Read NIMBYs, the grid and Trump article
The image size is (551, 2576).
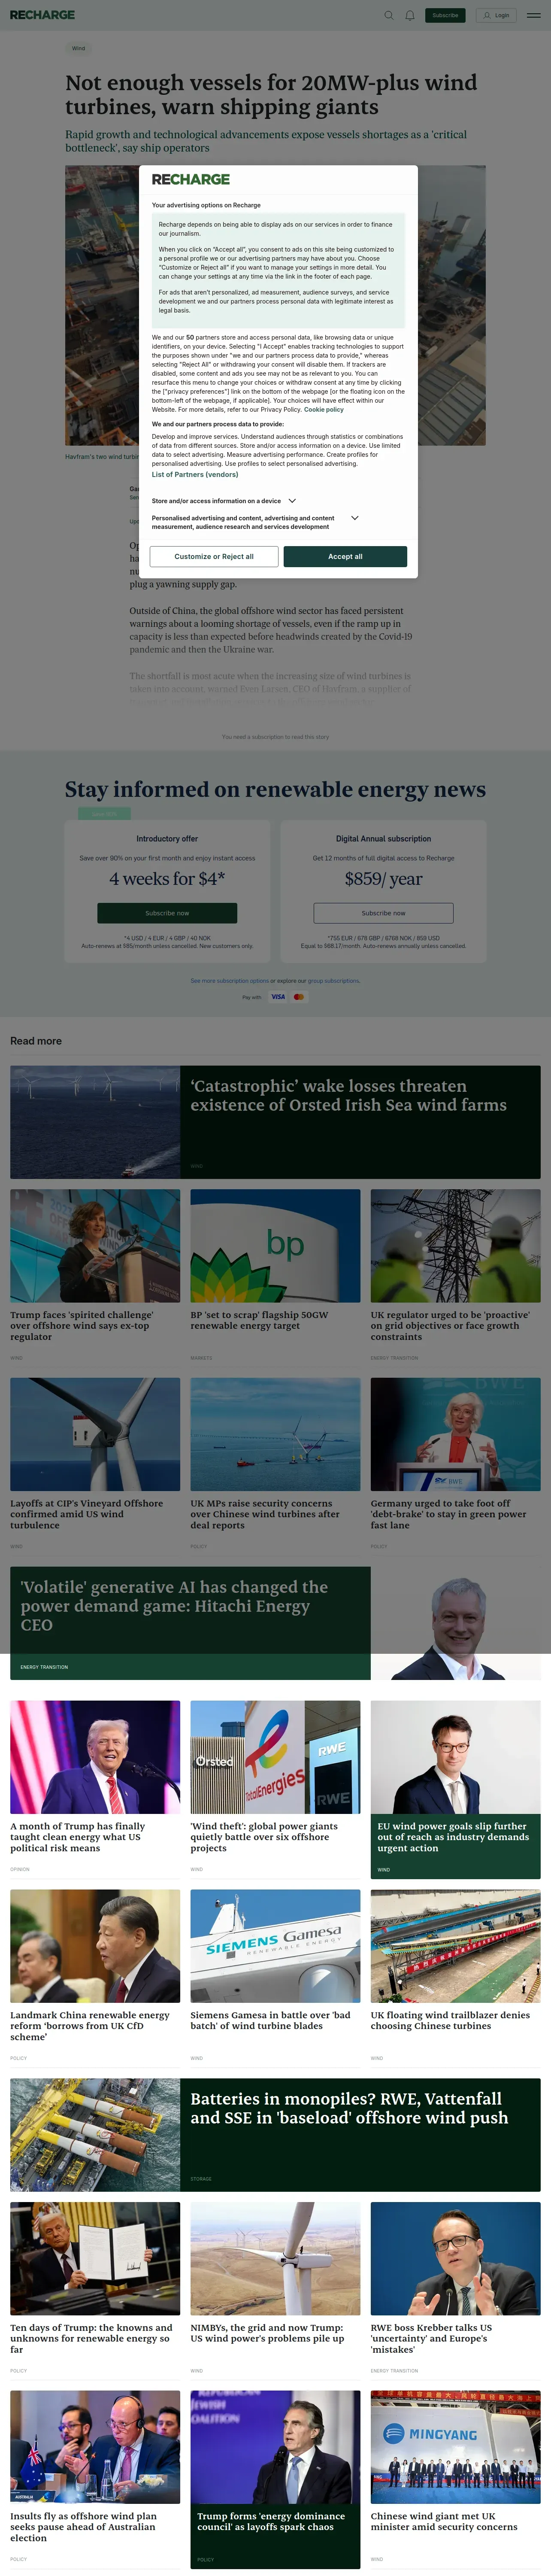tap(267, 2332)
